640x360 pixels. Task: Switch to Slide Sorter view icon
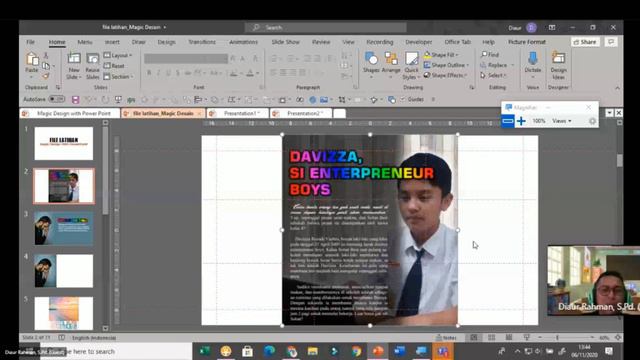tap(491, 338)
